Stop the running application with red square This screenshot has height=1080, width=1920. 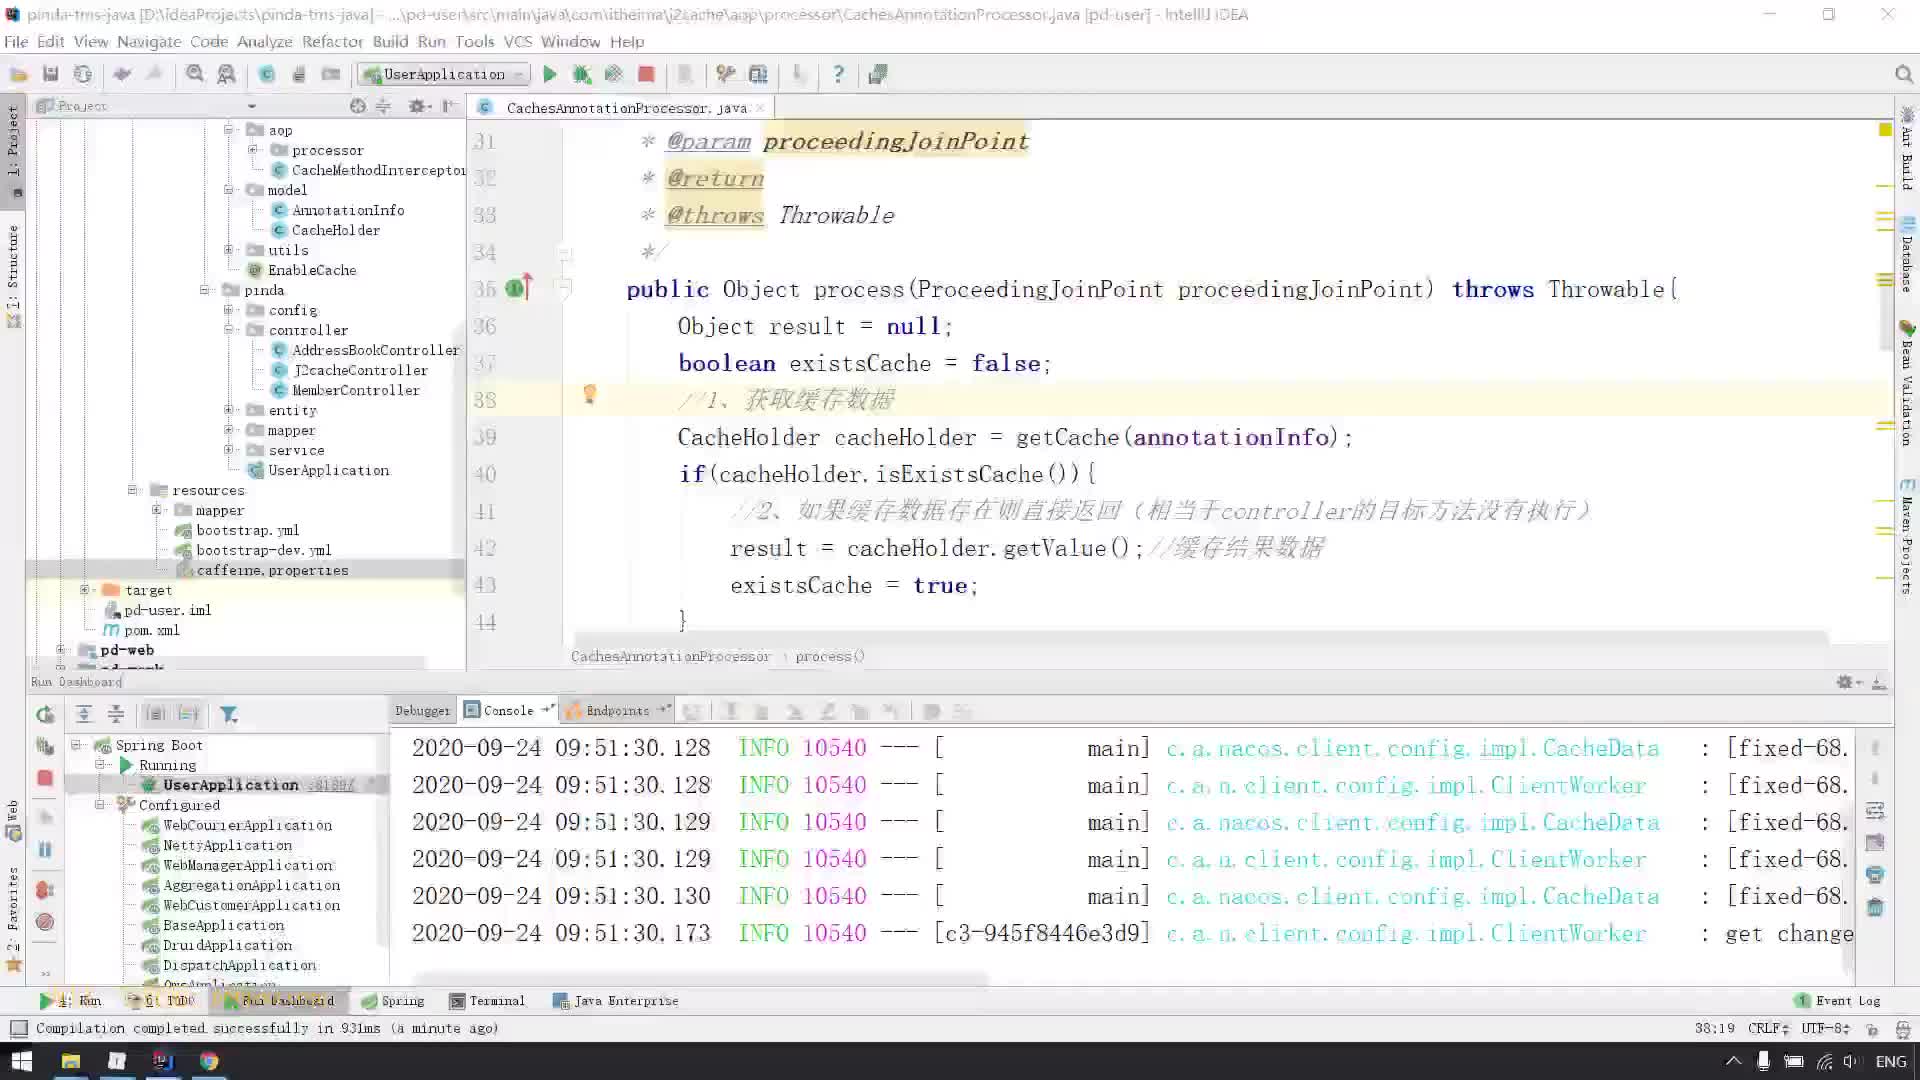pos(646,74)
